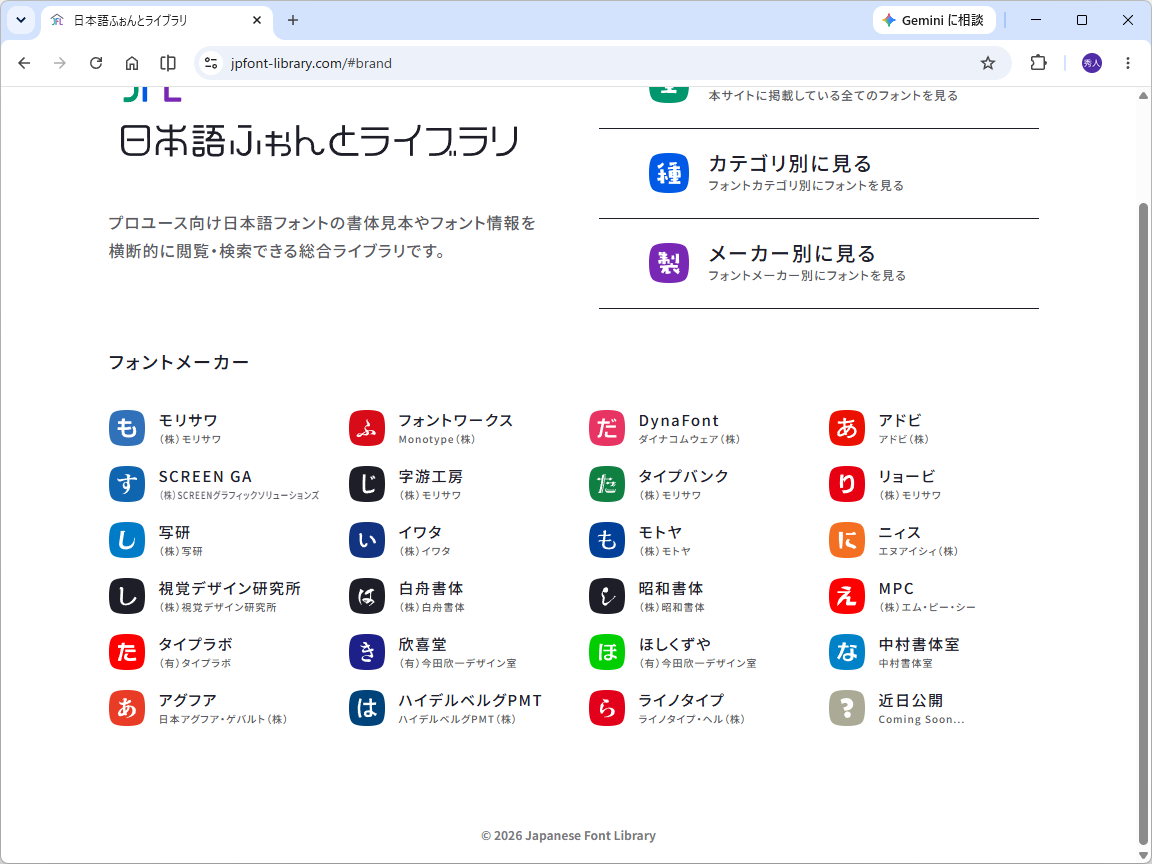Open the blue モリサワ maker icon

[x=127, y=428]
